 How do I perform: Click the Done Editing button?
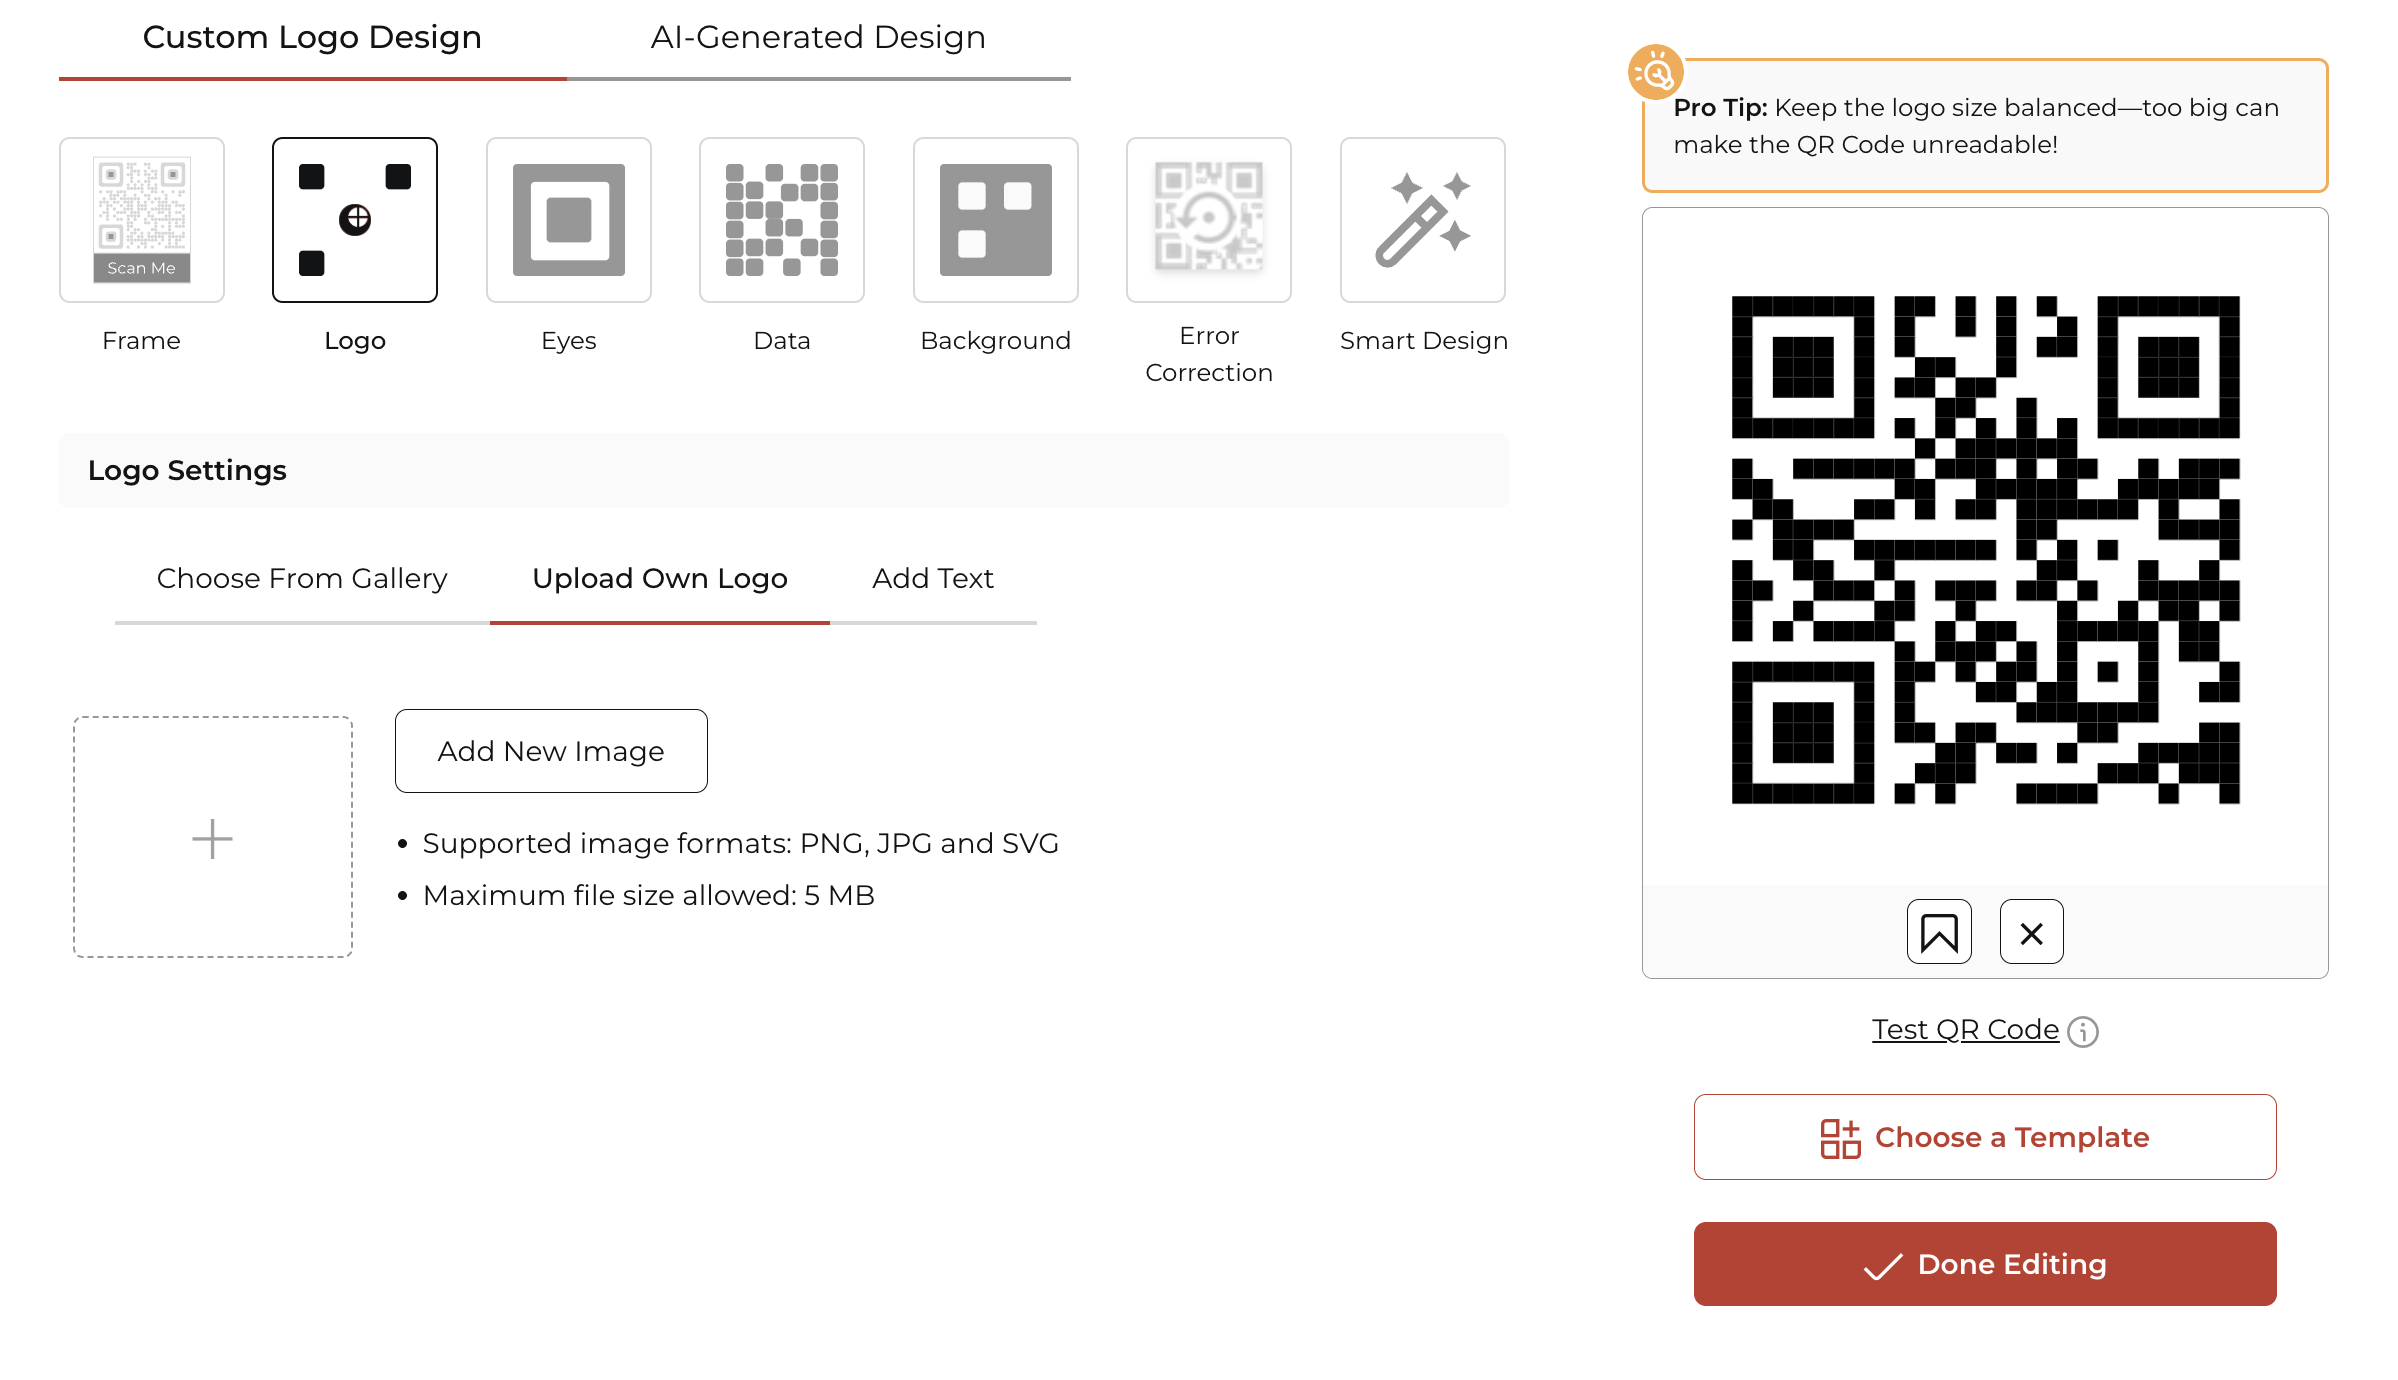pos(1985,1264)
